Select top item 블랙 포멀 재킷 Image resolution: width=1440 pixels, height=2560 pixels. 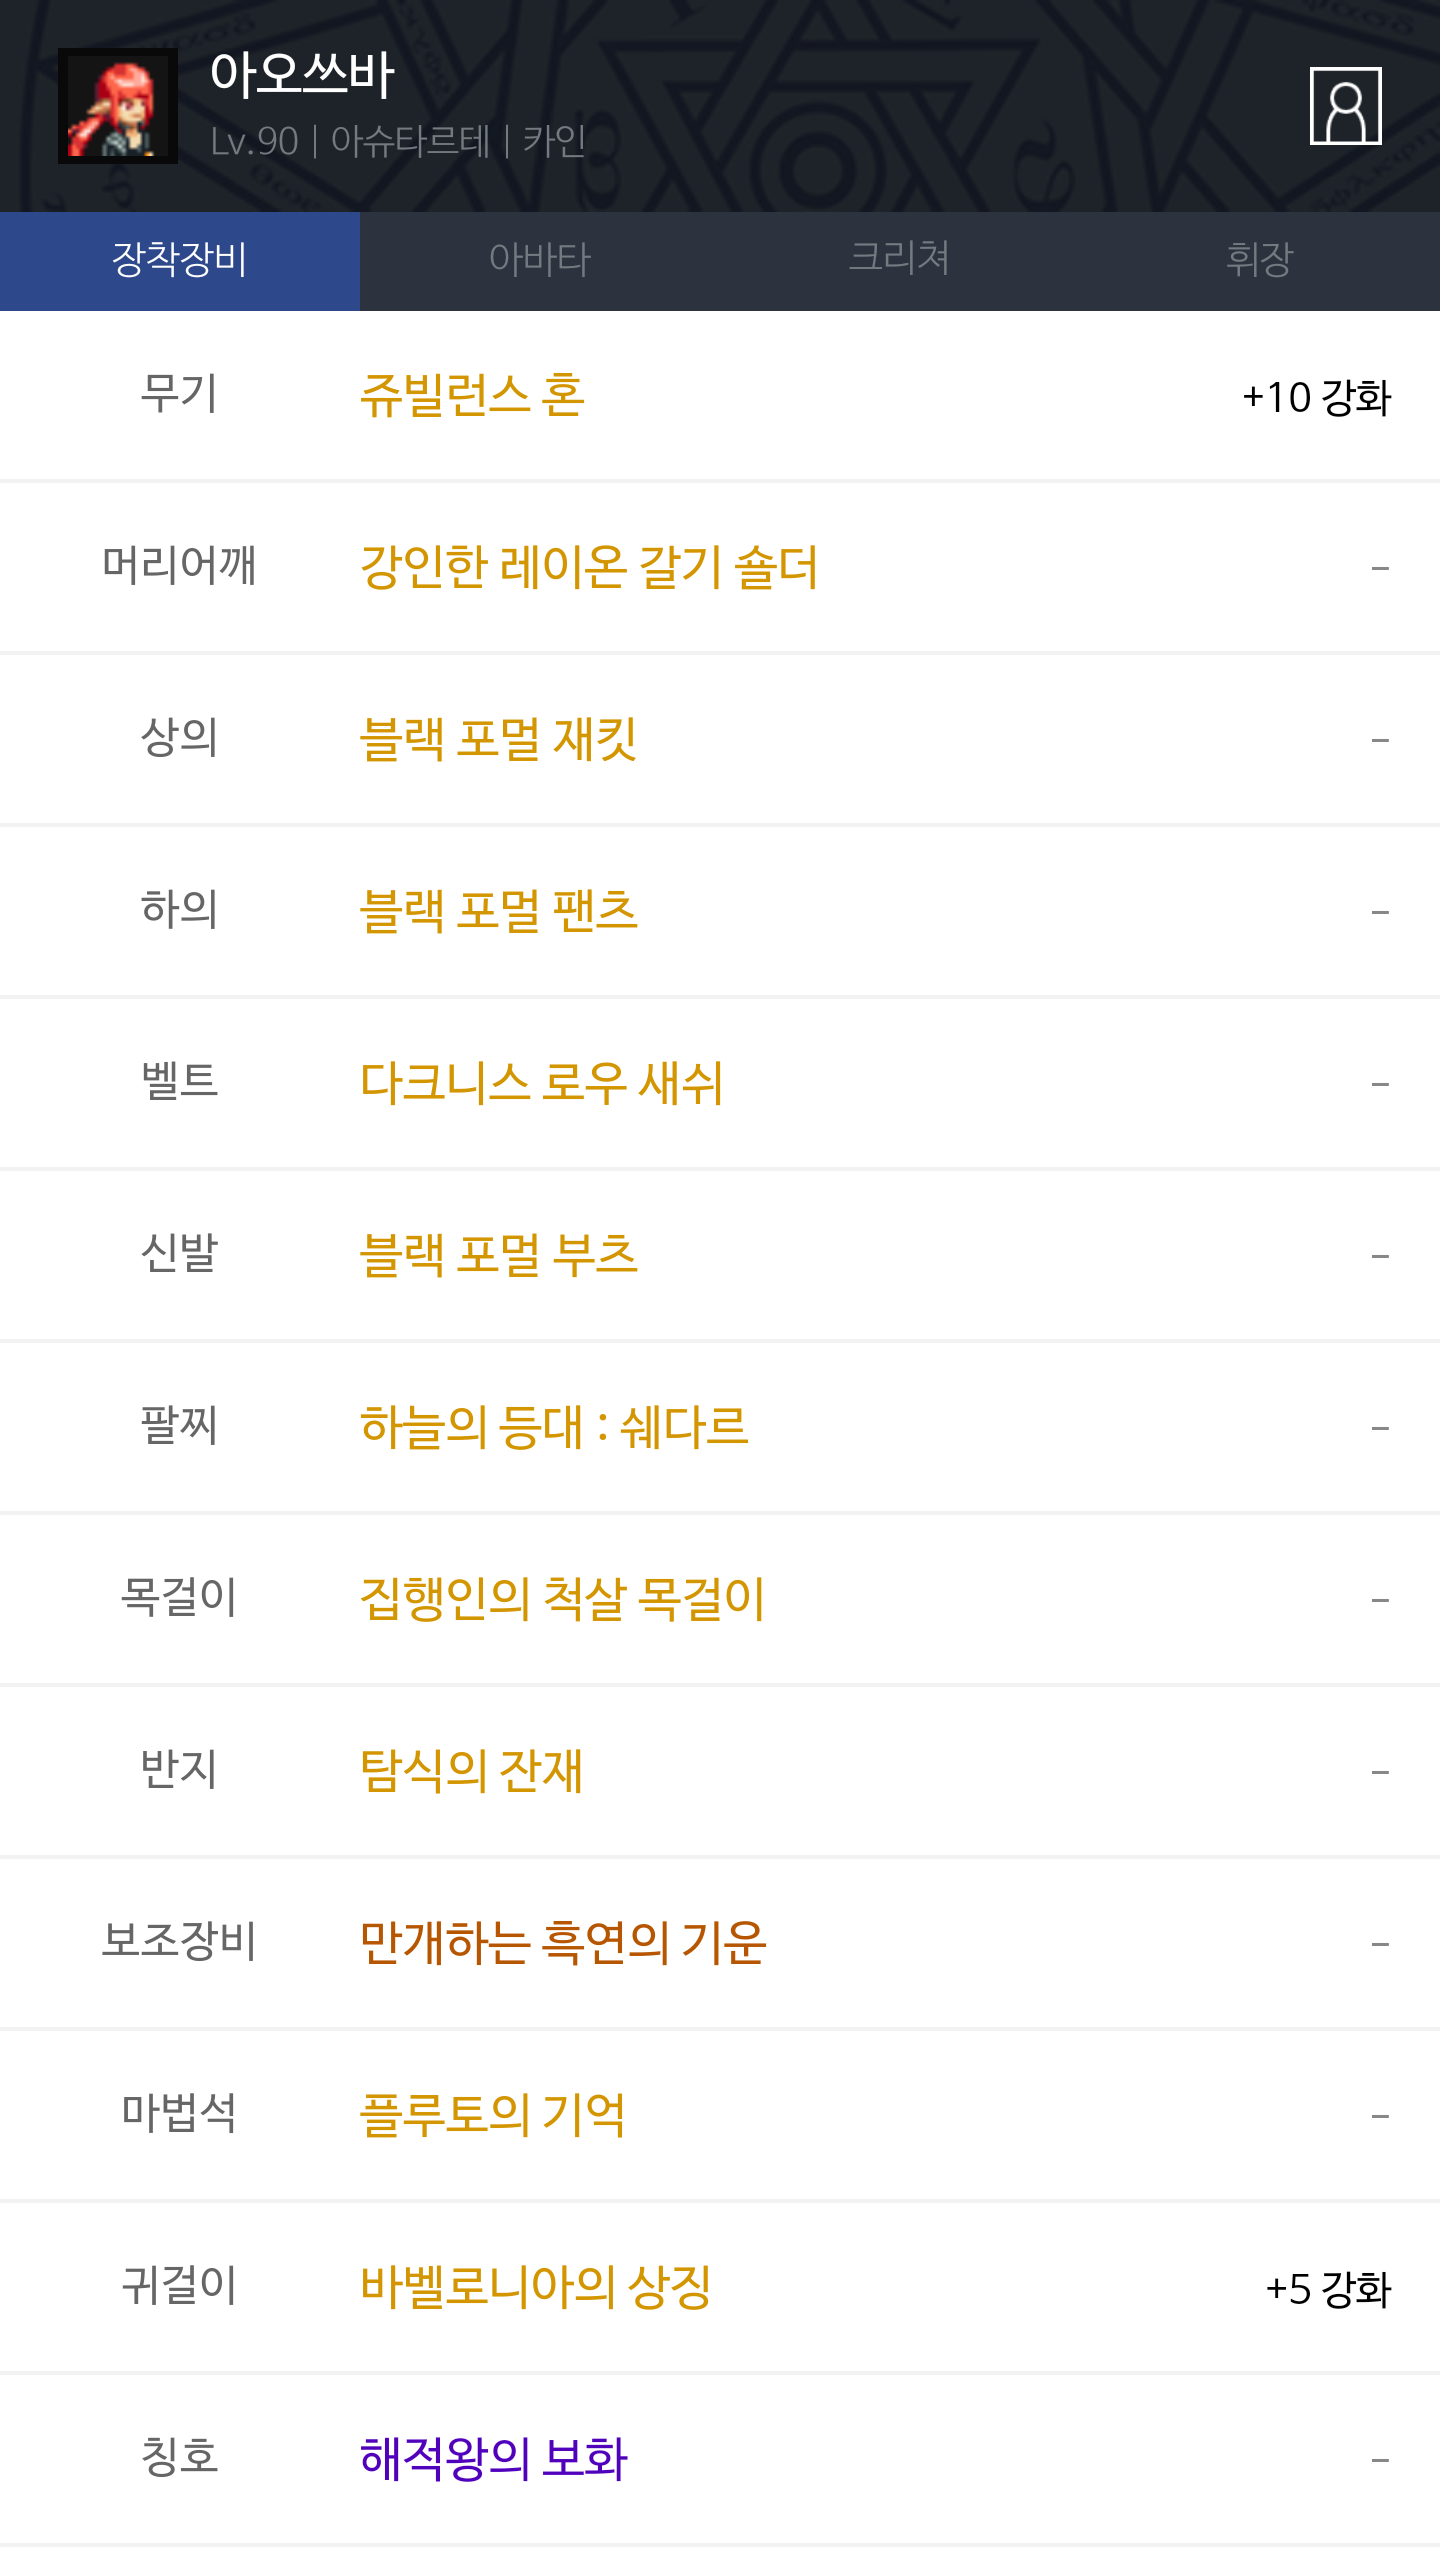(498, 740)
